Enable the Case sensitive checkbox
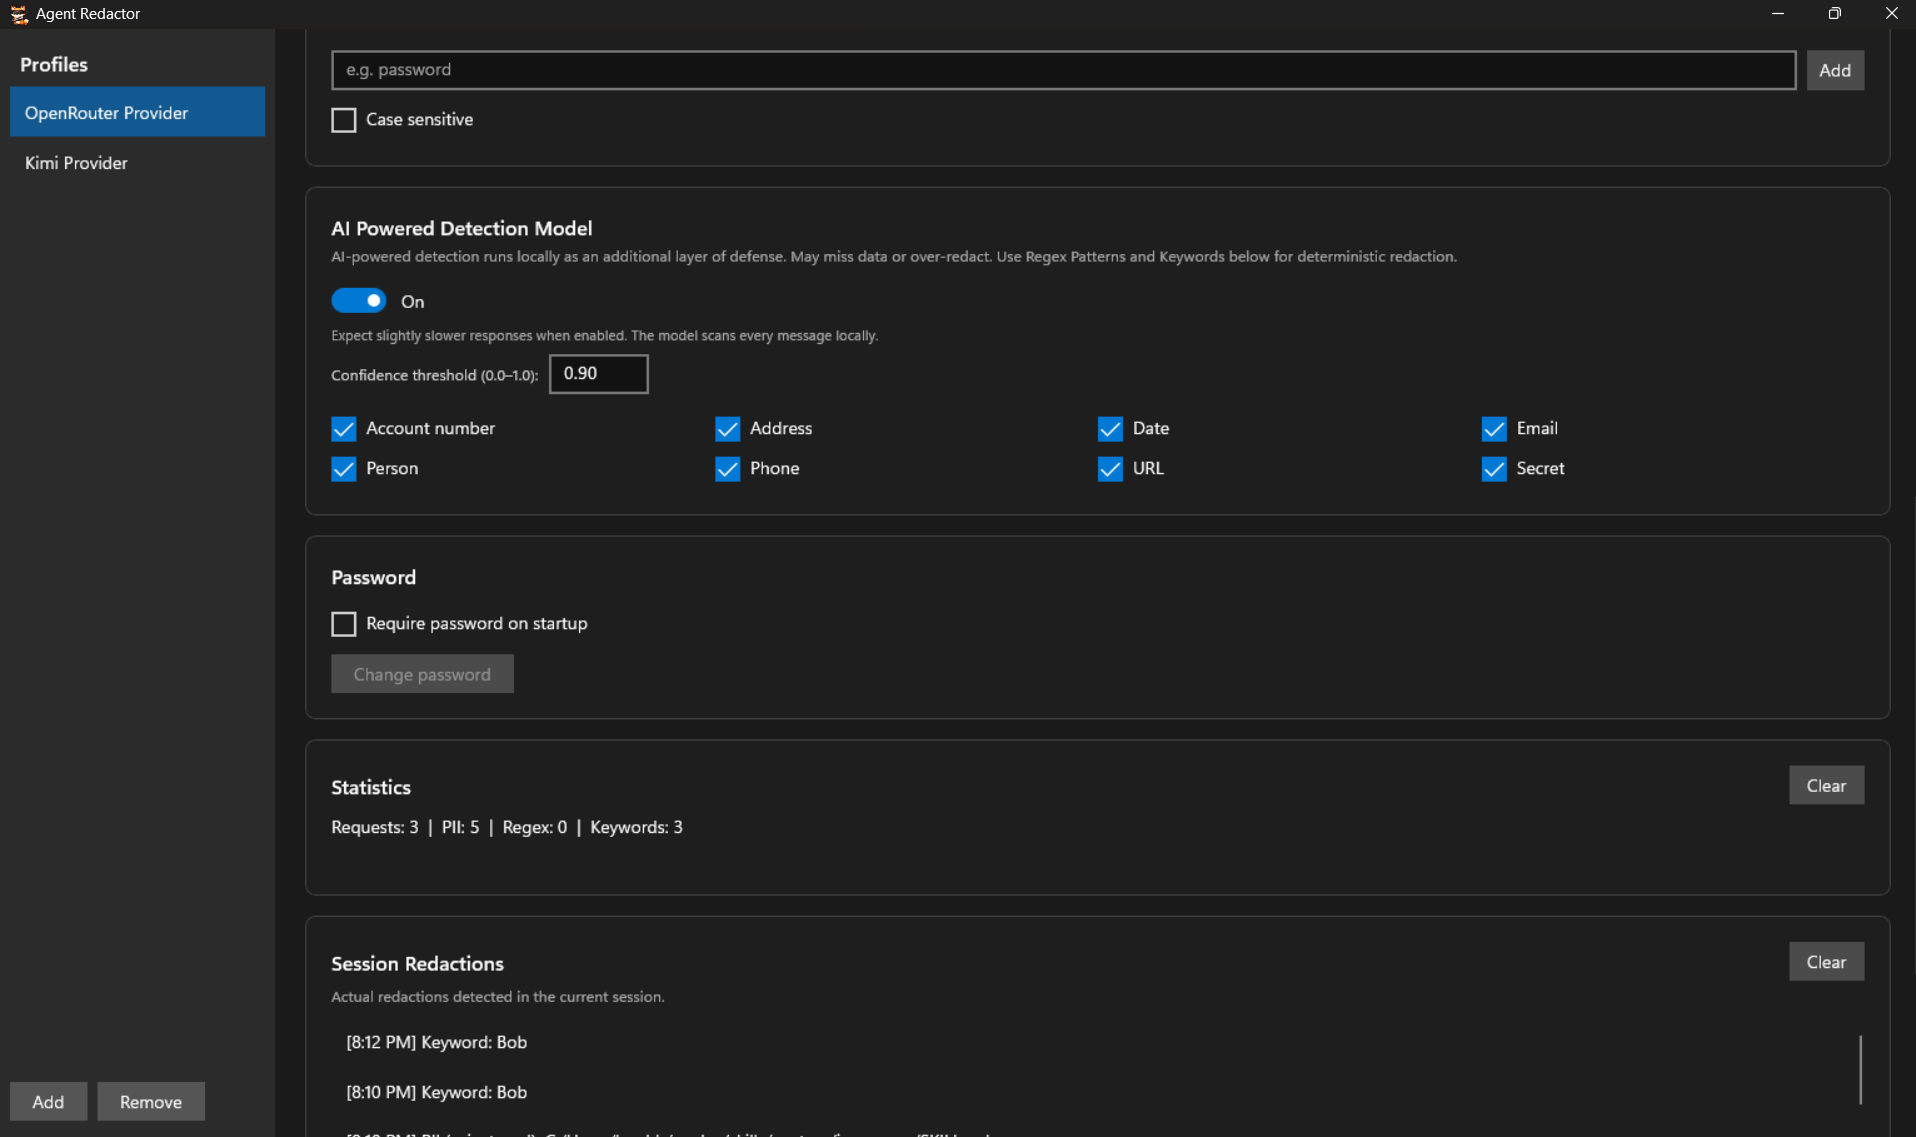This screenshot has height=1137, width=1916. (344, 120)
